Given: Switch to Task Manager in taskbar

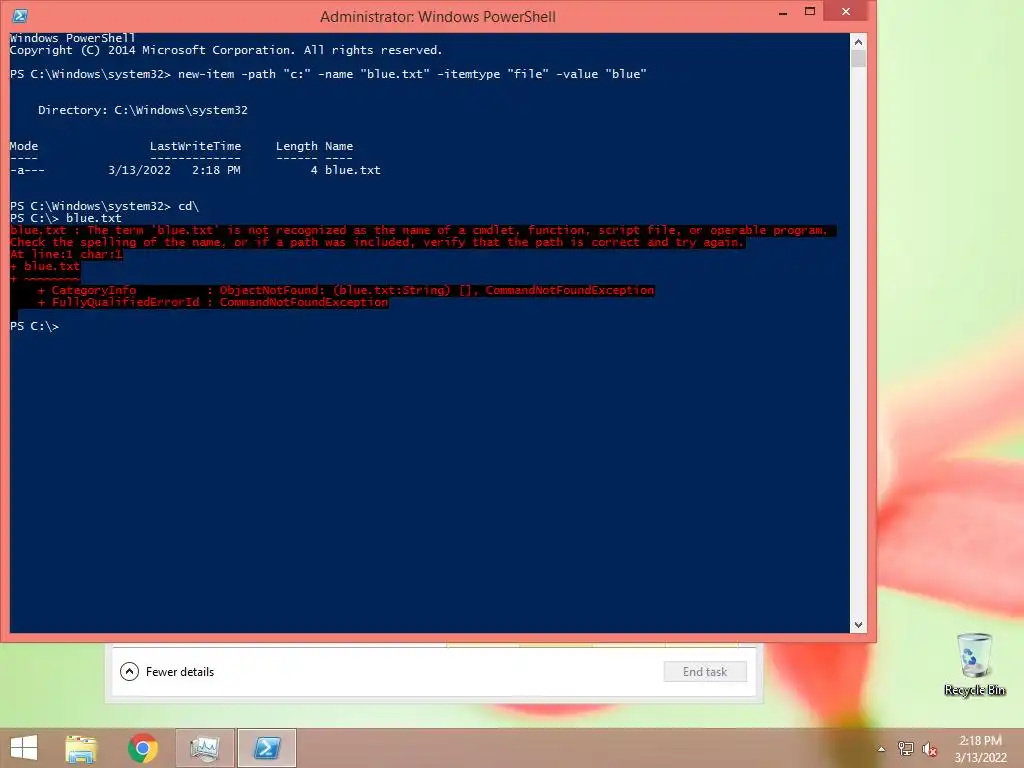Looking at the screenshot, I should pos(204,748).
